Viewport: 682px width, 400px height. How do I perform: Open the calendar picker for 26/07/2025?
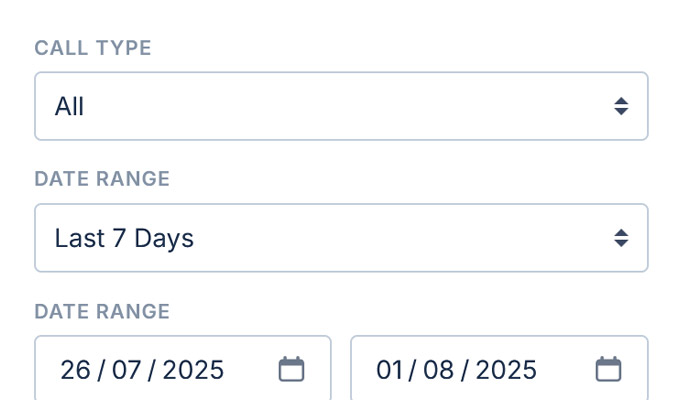pyautogui.click(x=291, y=369)
